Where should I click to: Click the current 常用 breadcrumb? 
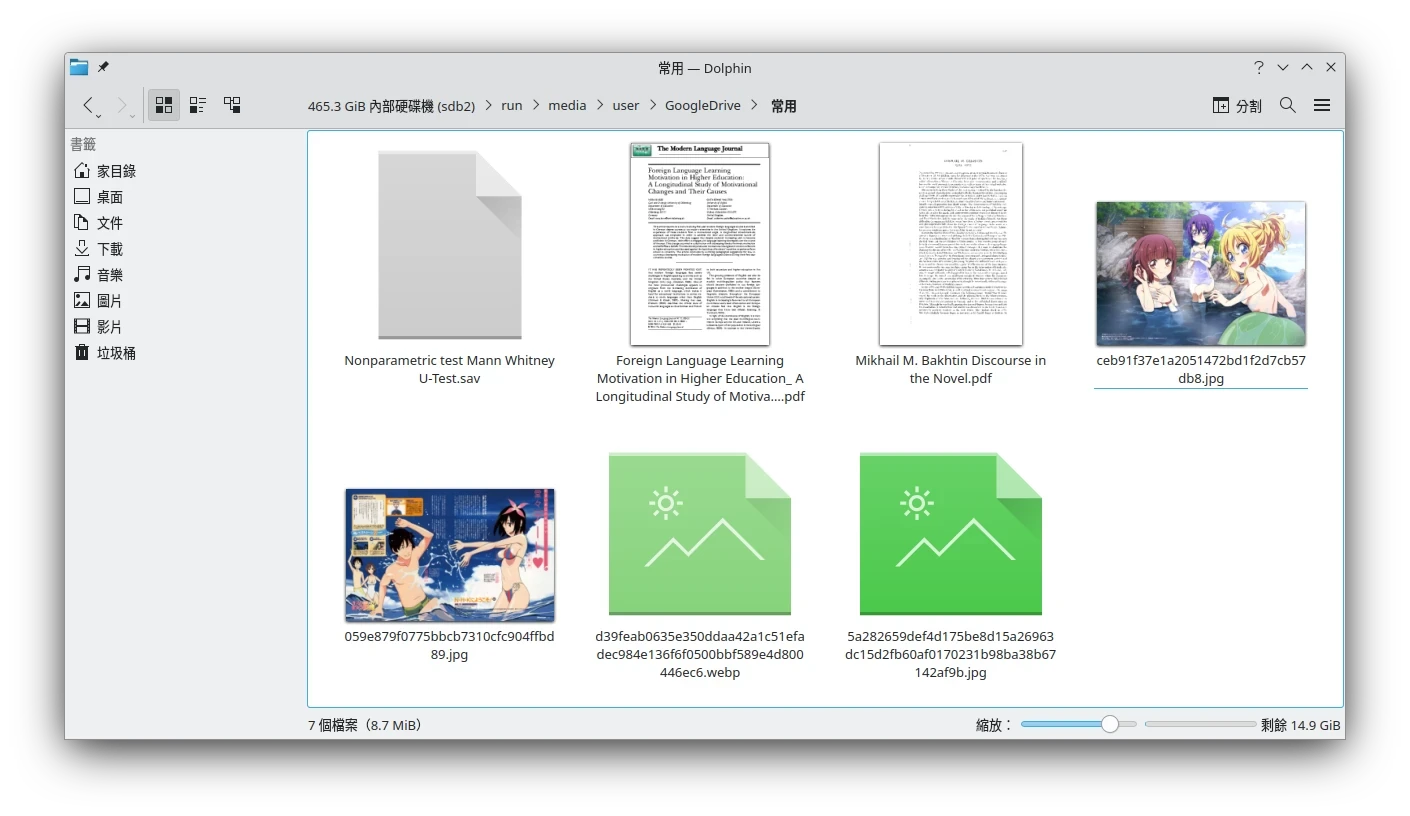click(784, 106)
